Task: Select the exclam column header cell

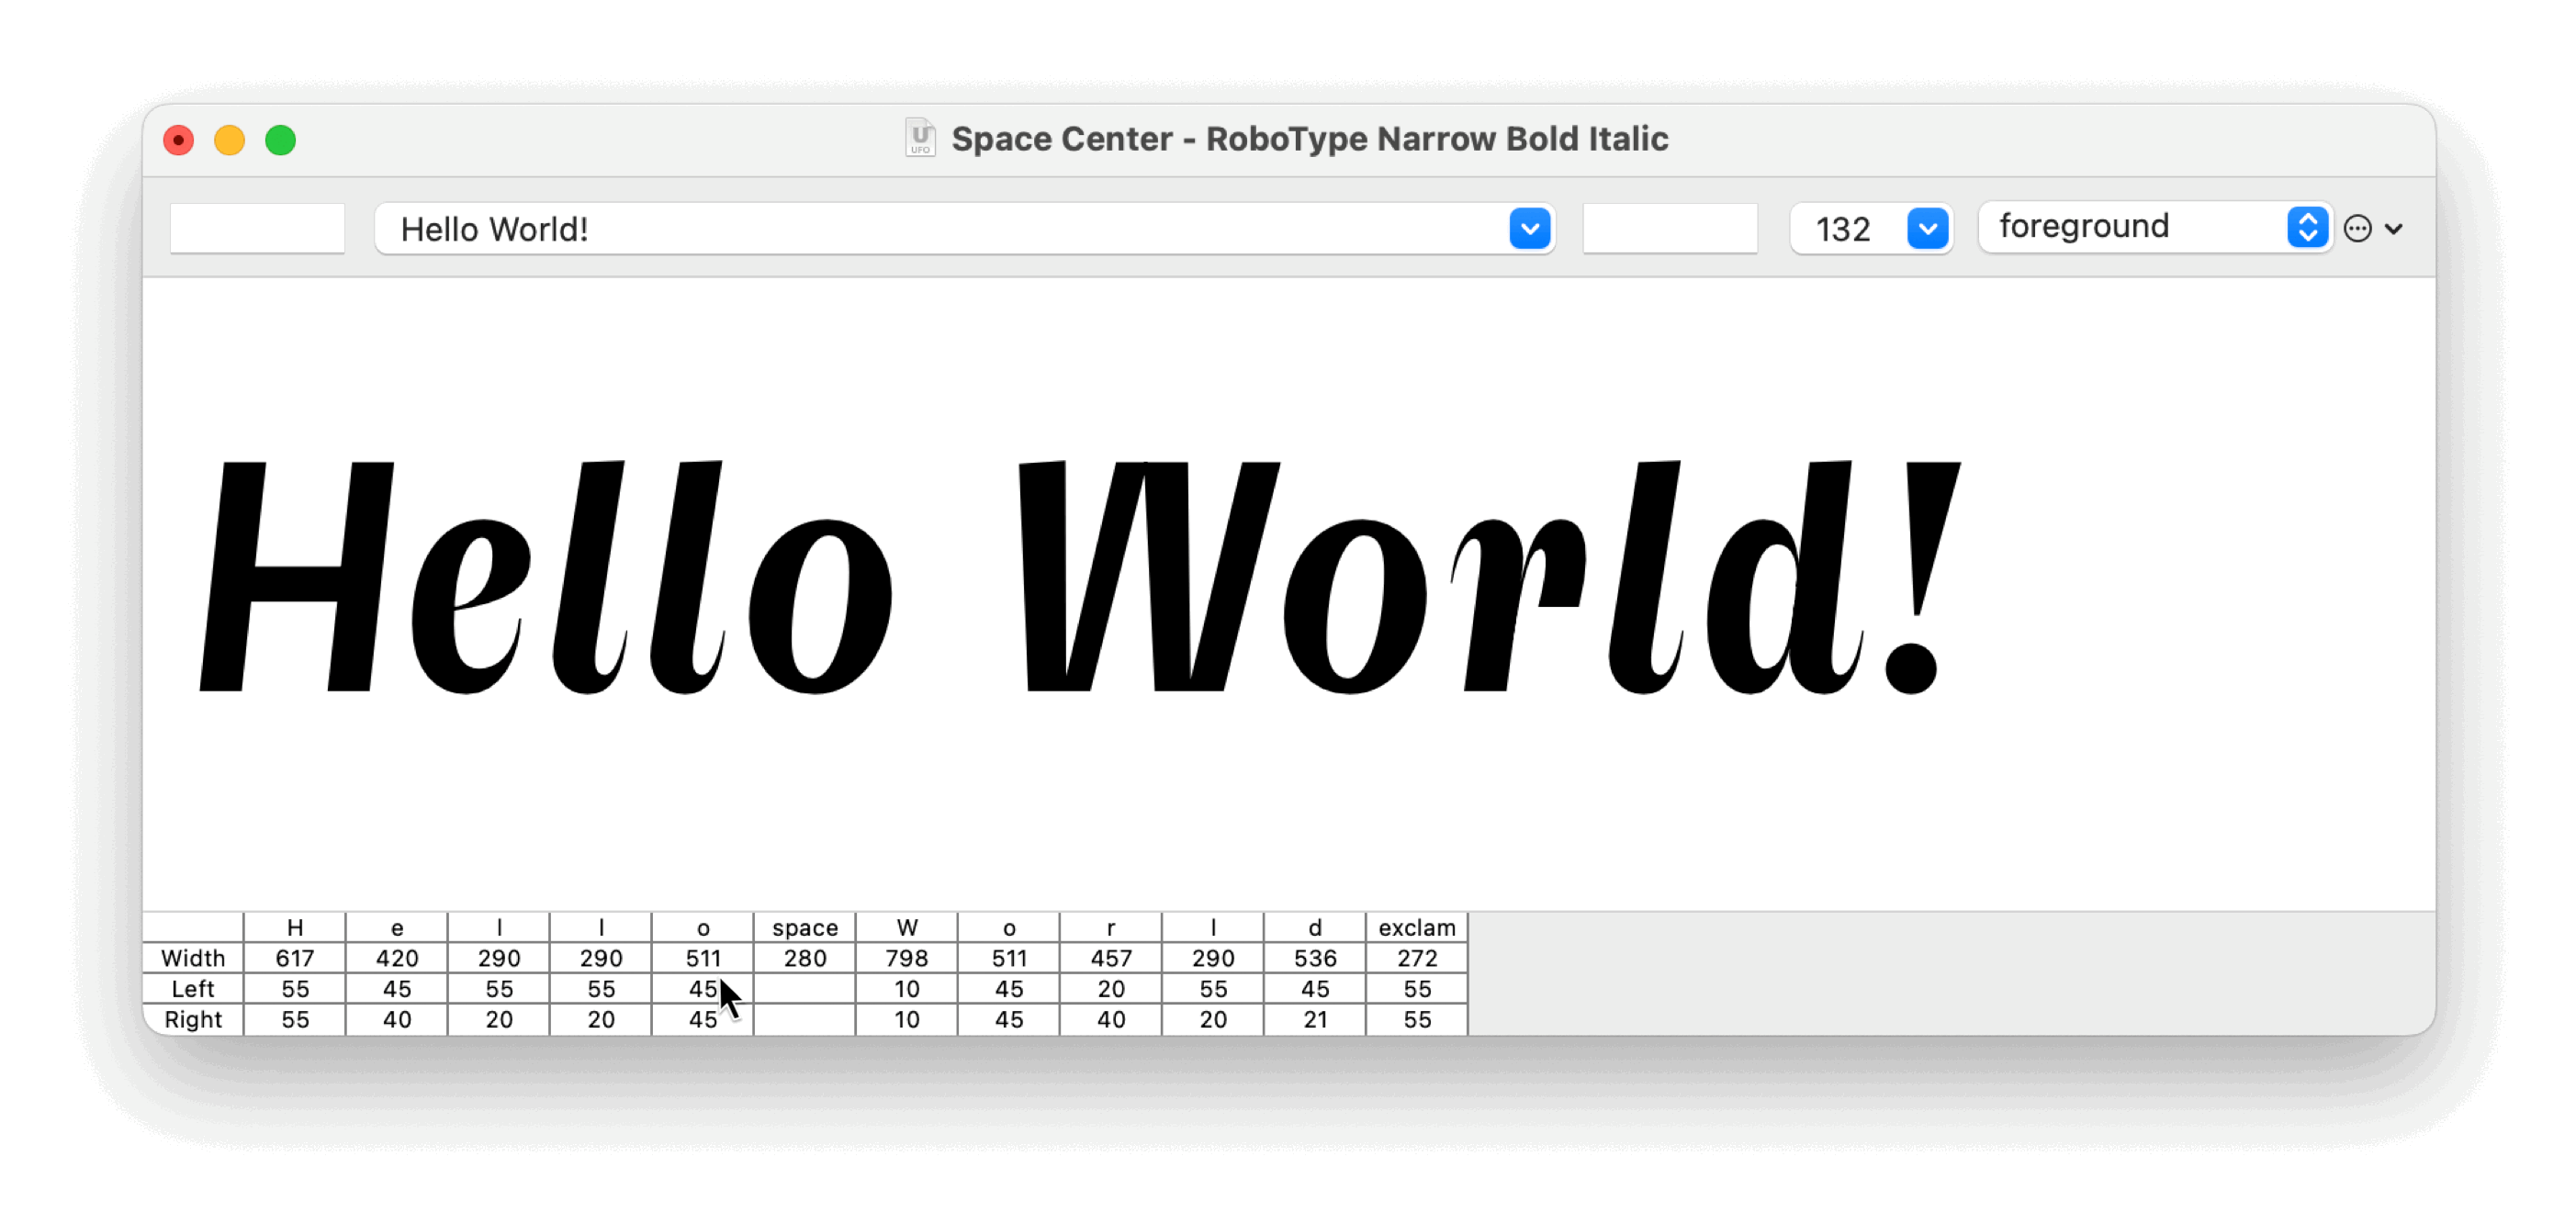Action: pyautogui.click(x=1417, y=927)
